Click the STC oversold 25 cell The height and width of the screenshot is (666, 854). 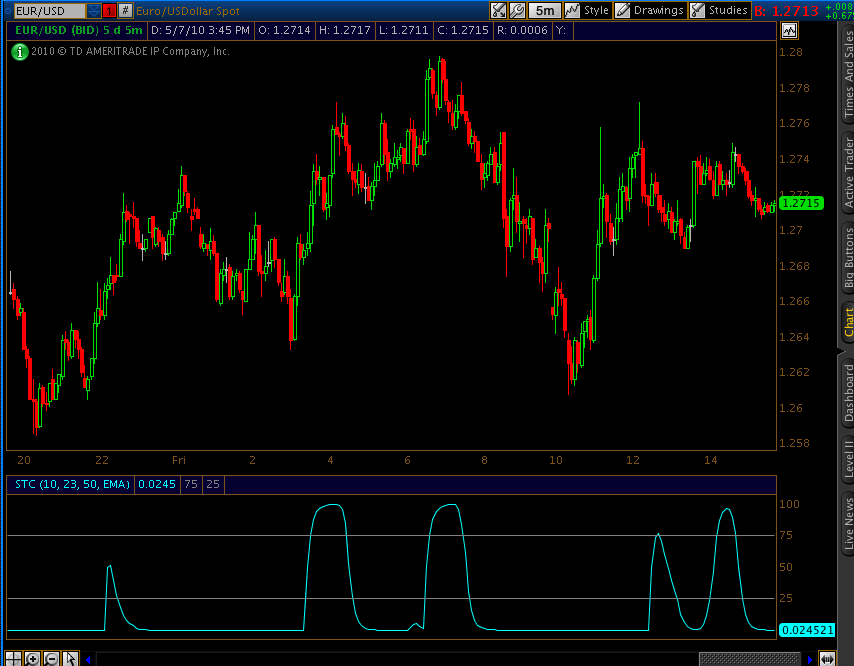pyautogui.click(x=213, y=484)
